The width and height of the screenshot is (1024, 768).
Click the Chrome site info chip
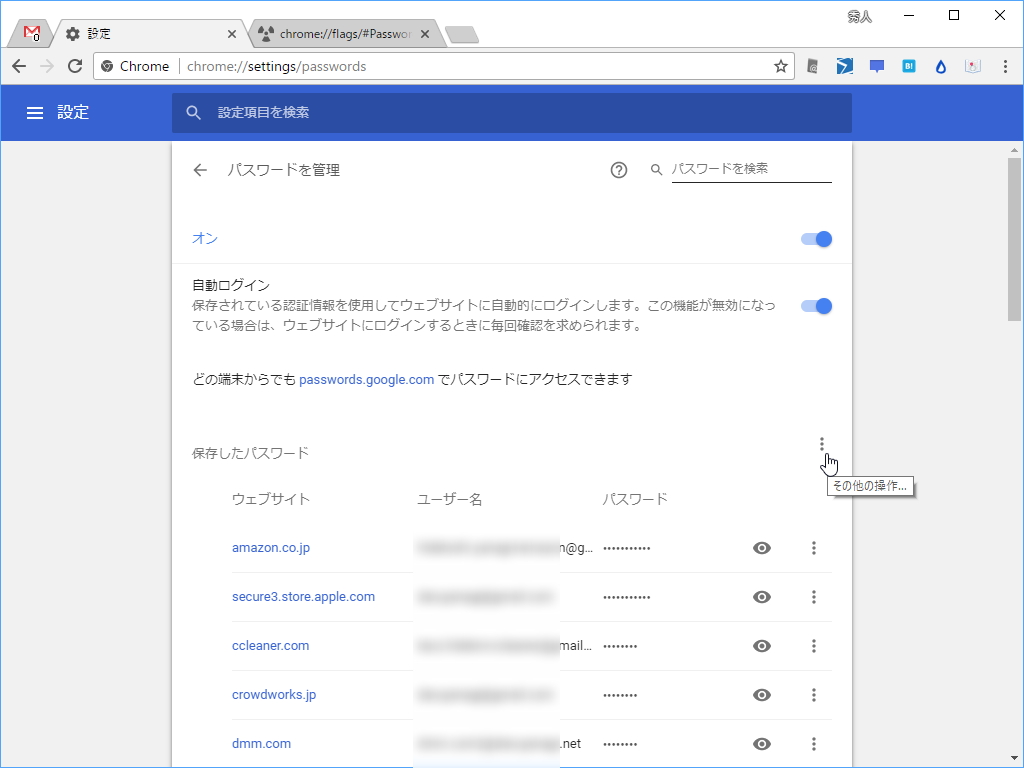pyautogui.click(x=136, y=66)
